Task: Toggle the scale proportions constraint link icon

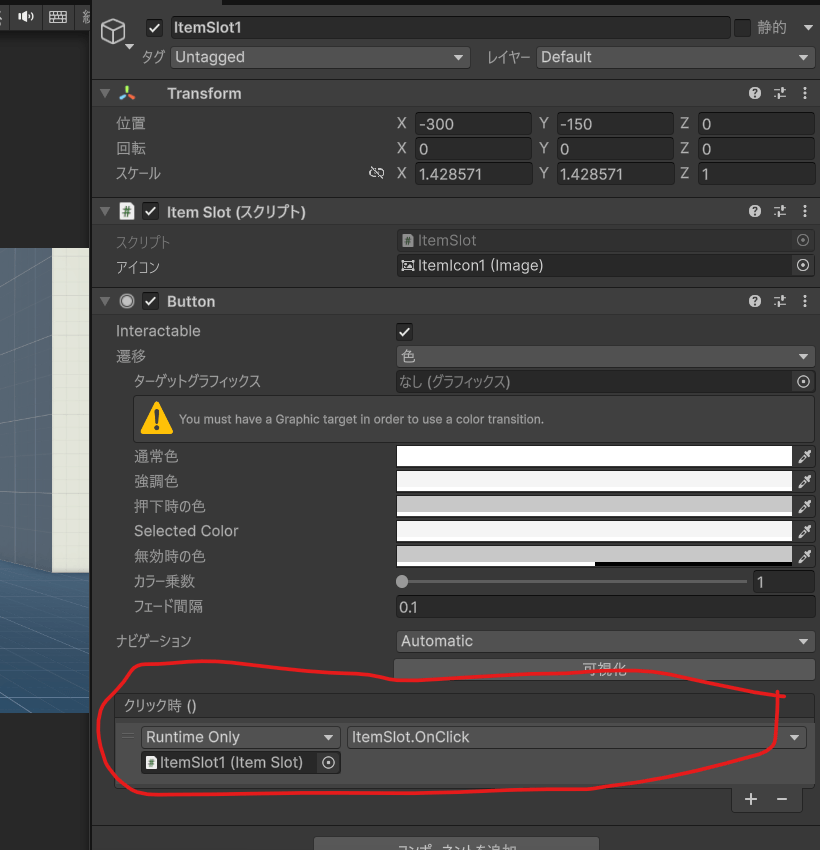Action: tap(376, 173)
